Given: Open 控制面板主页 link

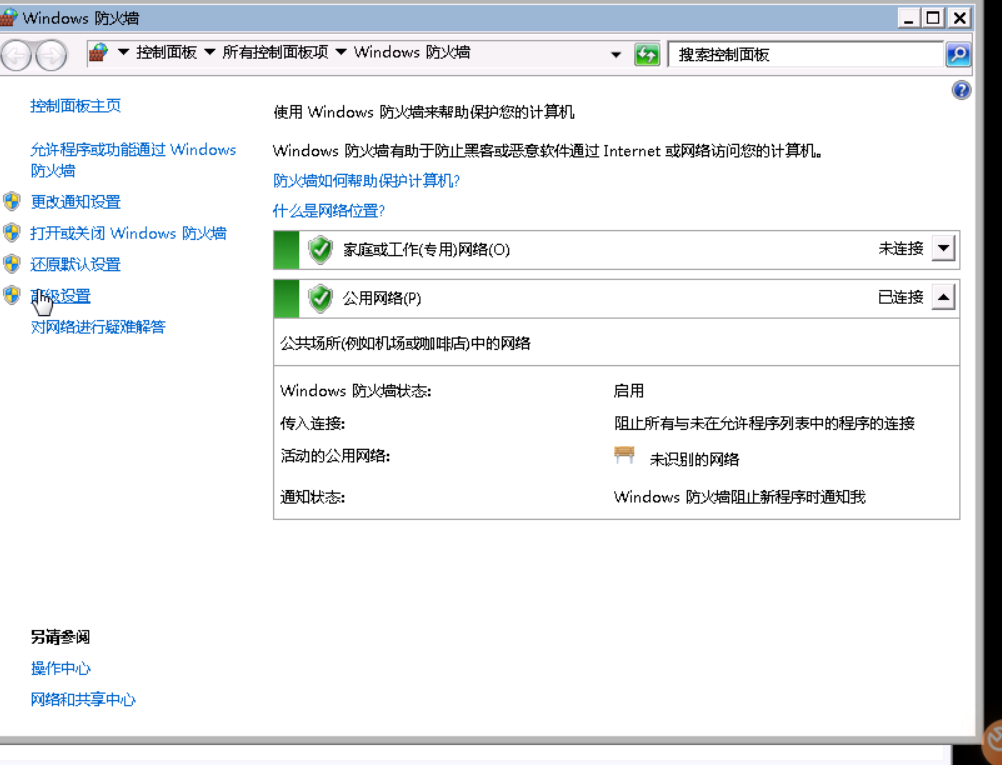Looking at the screenshot, I should (75, 105).
